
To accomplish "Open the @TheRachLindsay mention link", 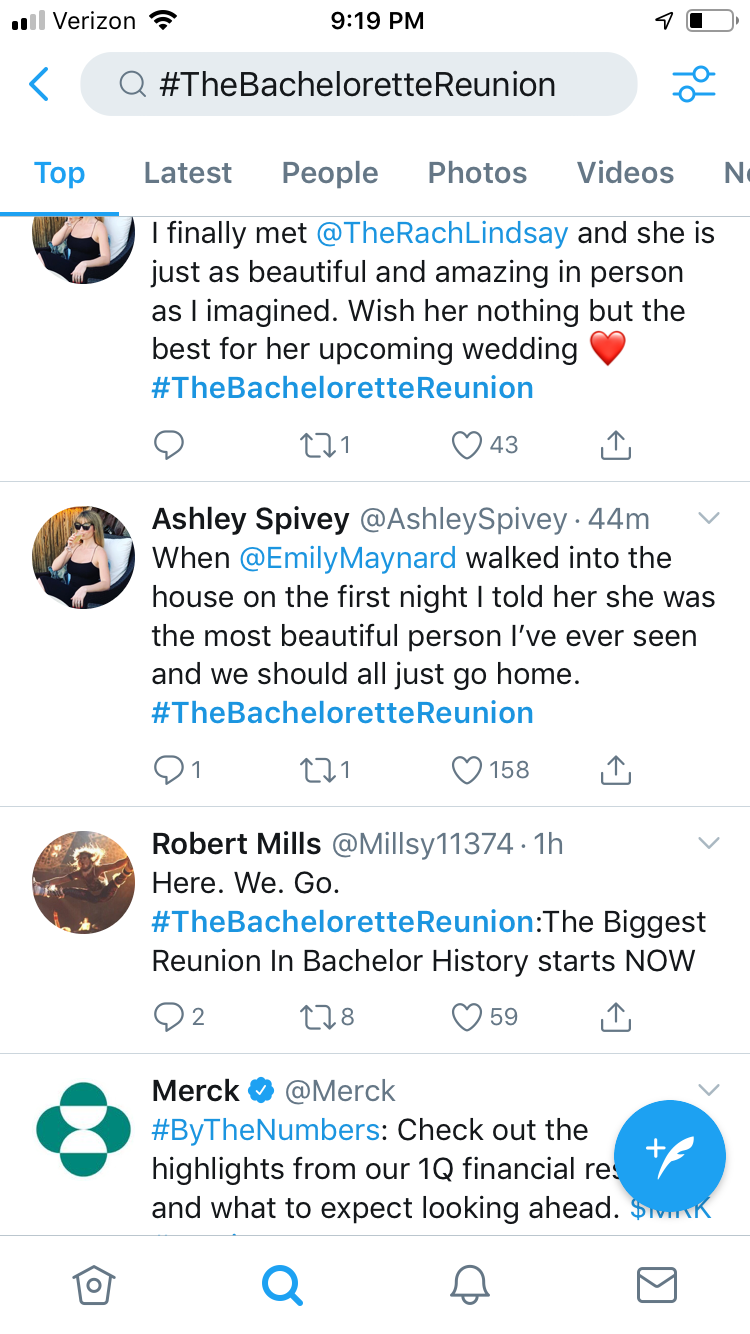I will (442, 233).
